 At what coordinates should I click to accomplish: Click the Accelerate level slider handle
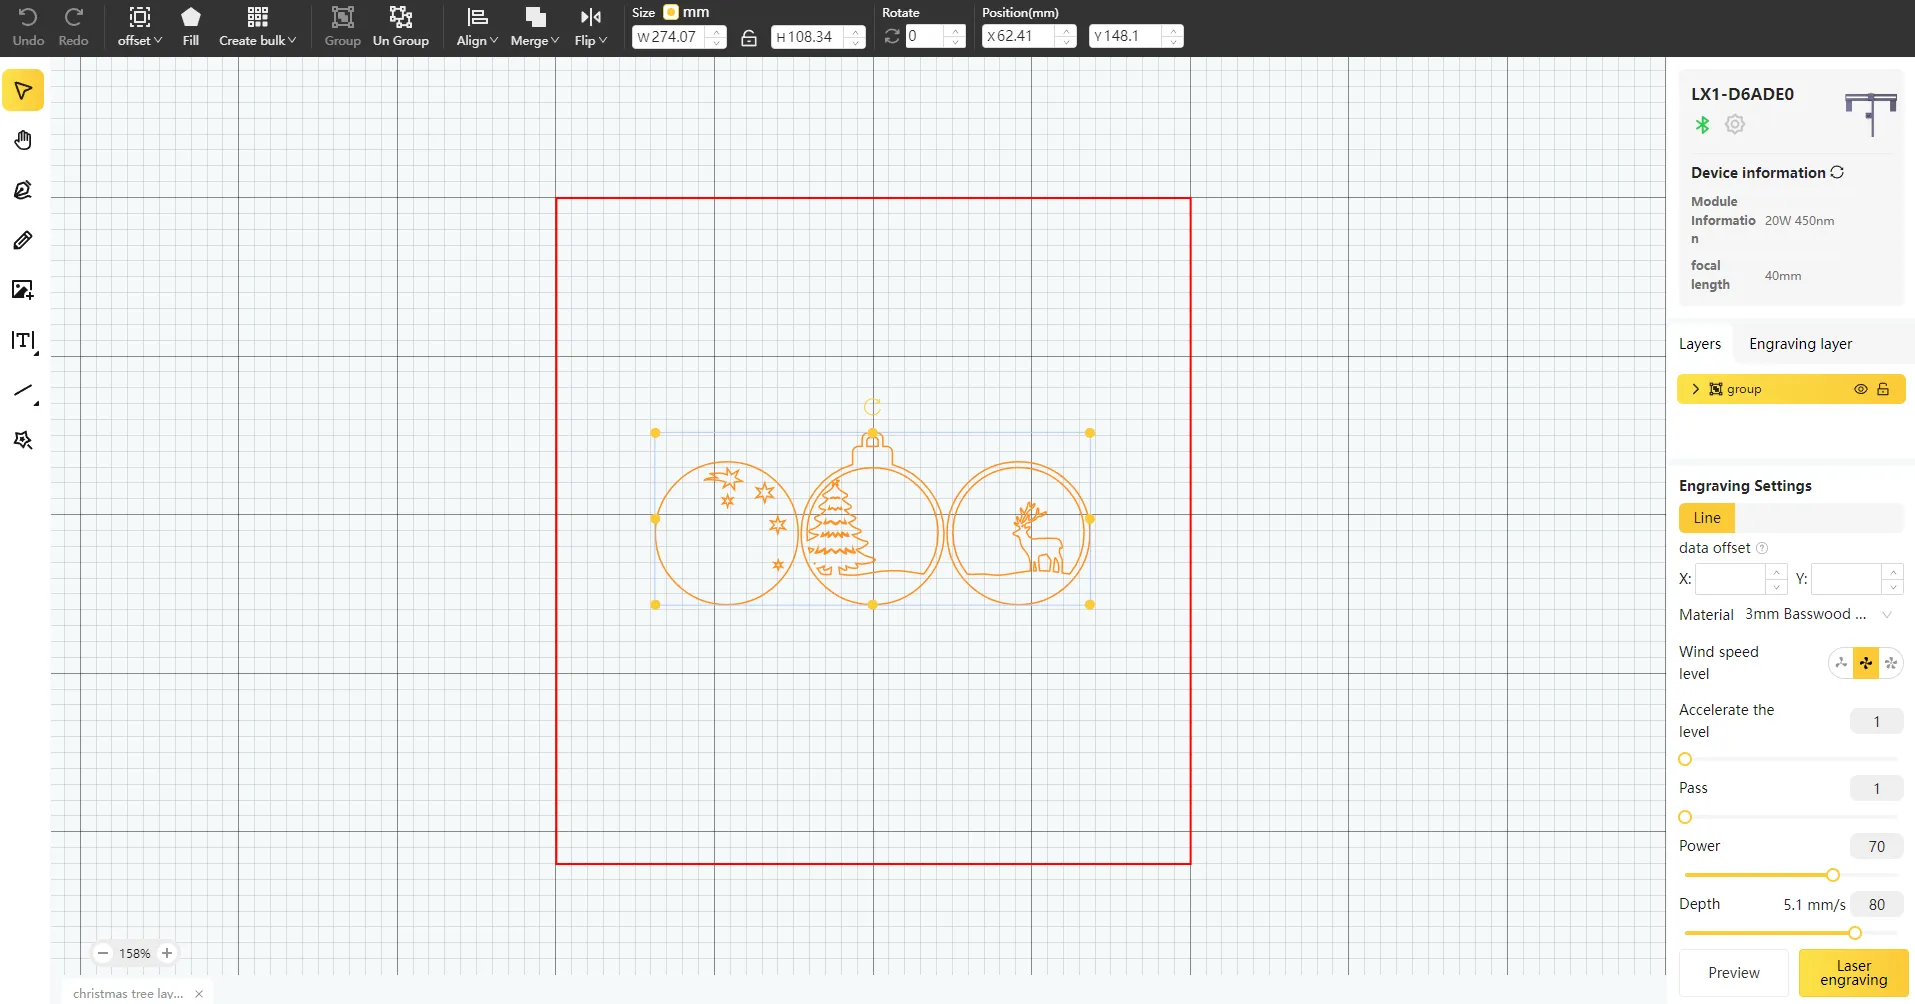point(1685,759)
